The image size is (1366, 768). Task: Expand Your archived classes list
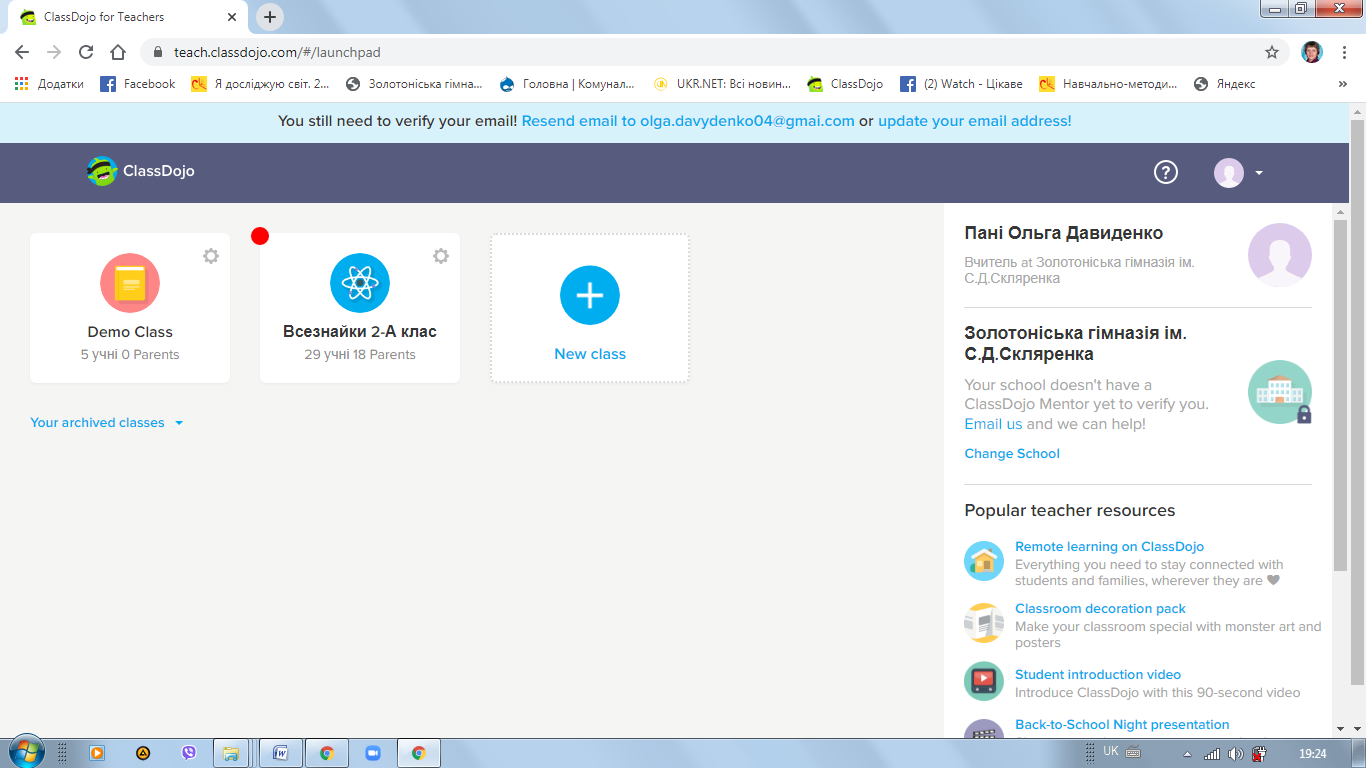pyautogui.click(x=107, y=423)
